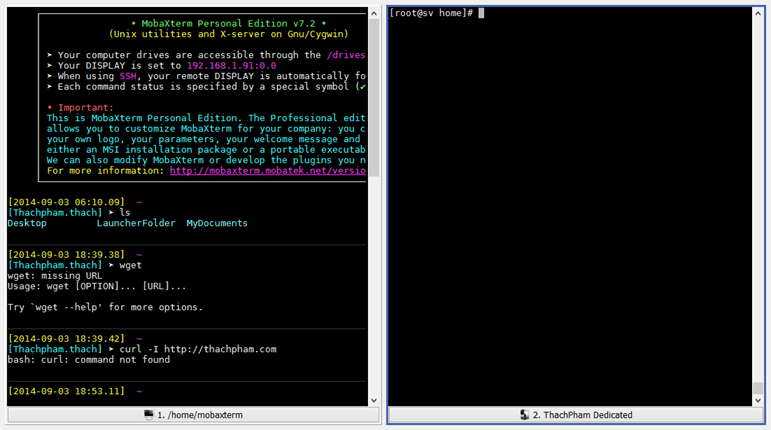Click the magenta 'SSH' word in banner
Viewport: 771px width, 430px height.
pos(128,76)
